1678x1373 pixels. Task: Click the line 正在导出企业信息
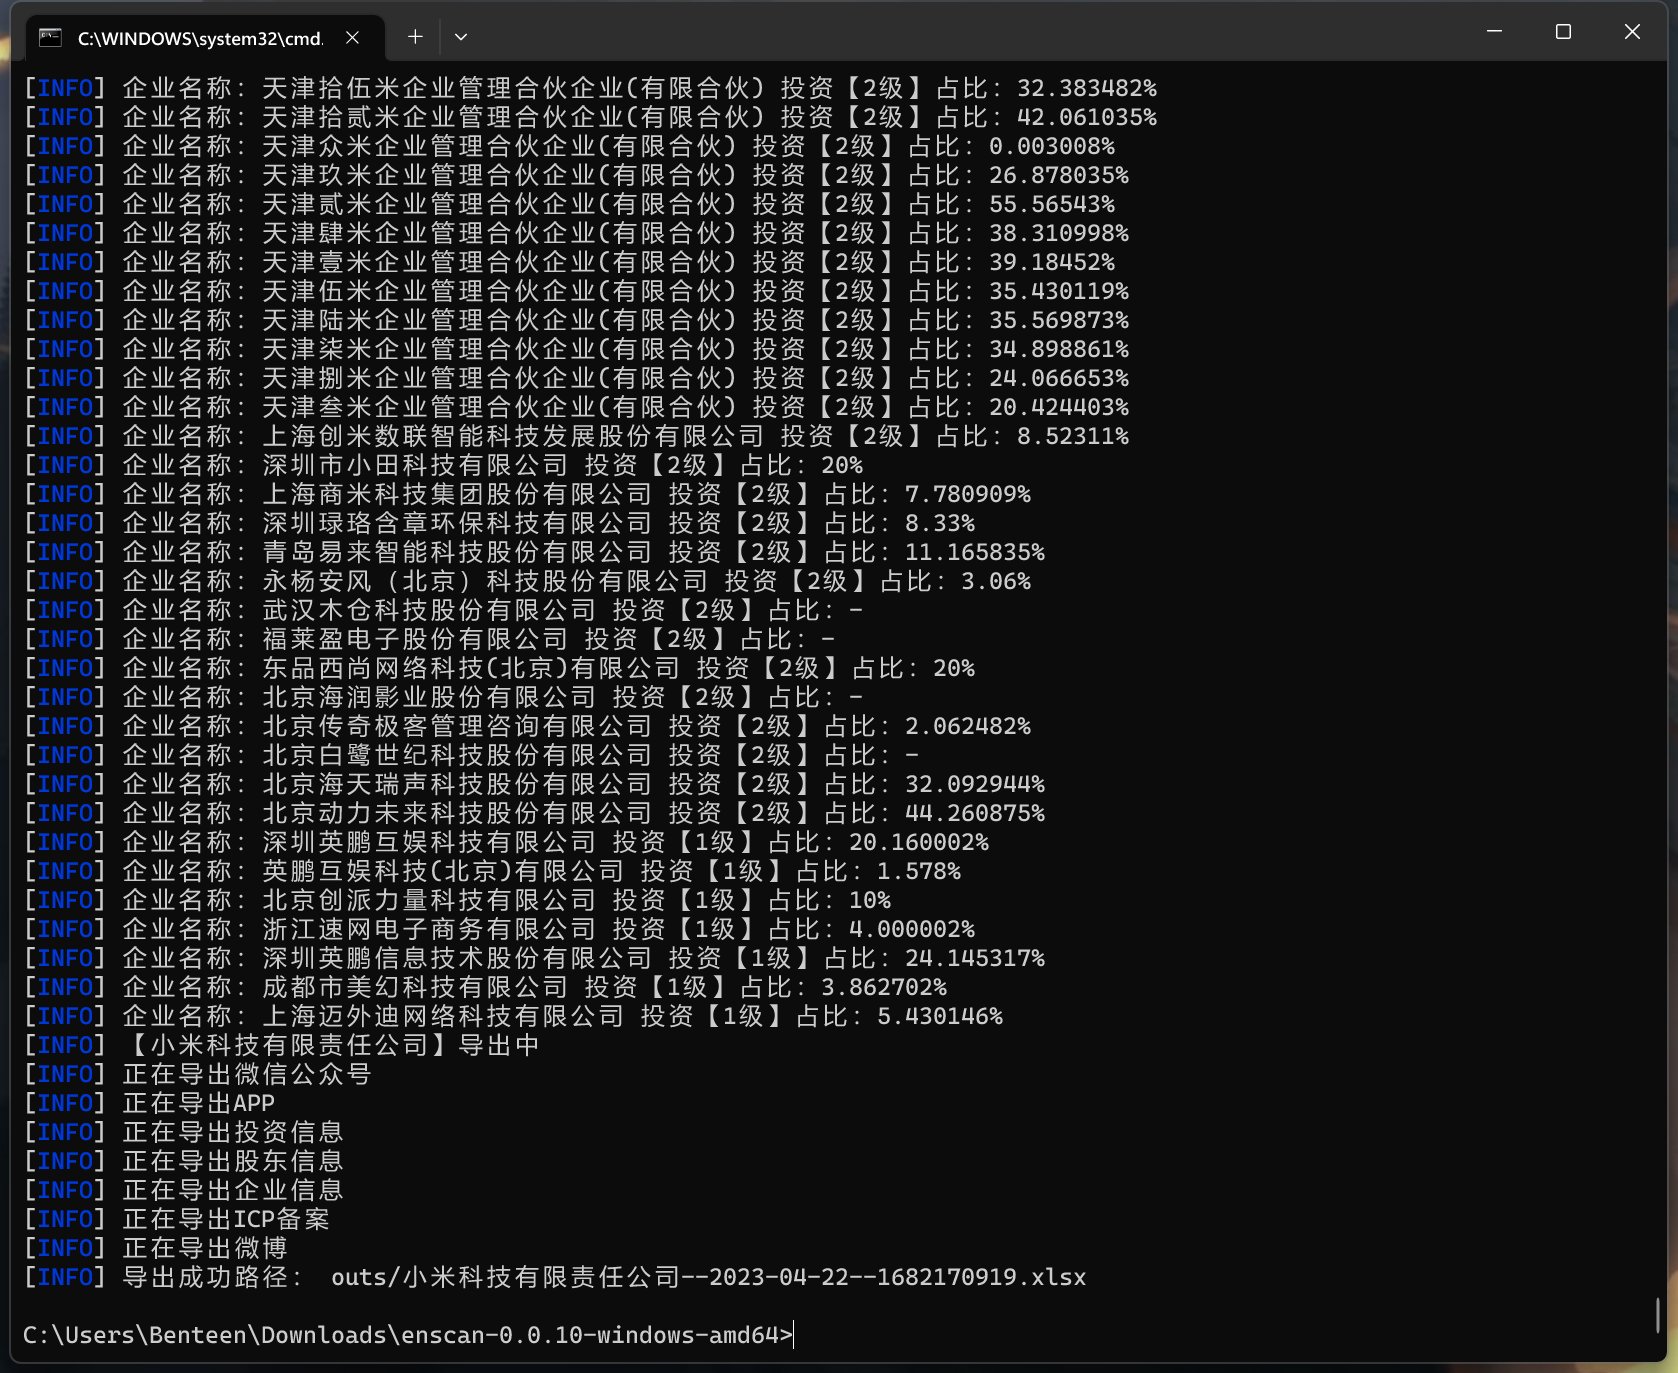(x=183, y=1190)
